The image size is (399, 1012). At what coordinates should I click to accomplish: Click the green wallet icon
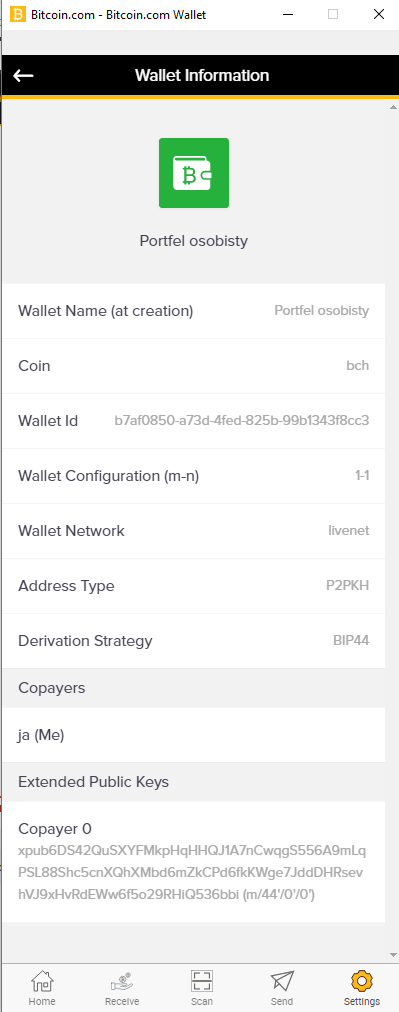tap(194, 173)
